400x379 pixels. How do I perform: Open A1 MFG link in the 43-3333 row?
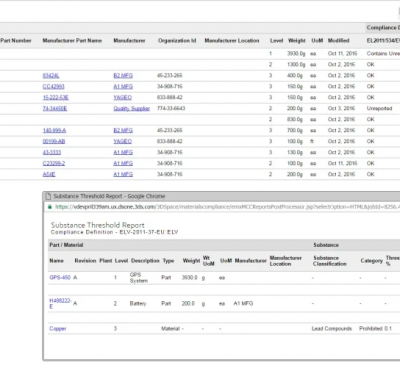123,152
